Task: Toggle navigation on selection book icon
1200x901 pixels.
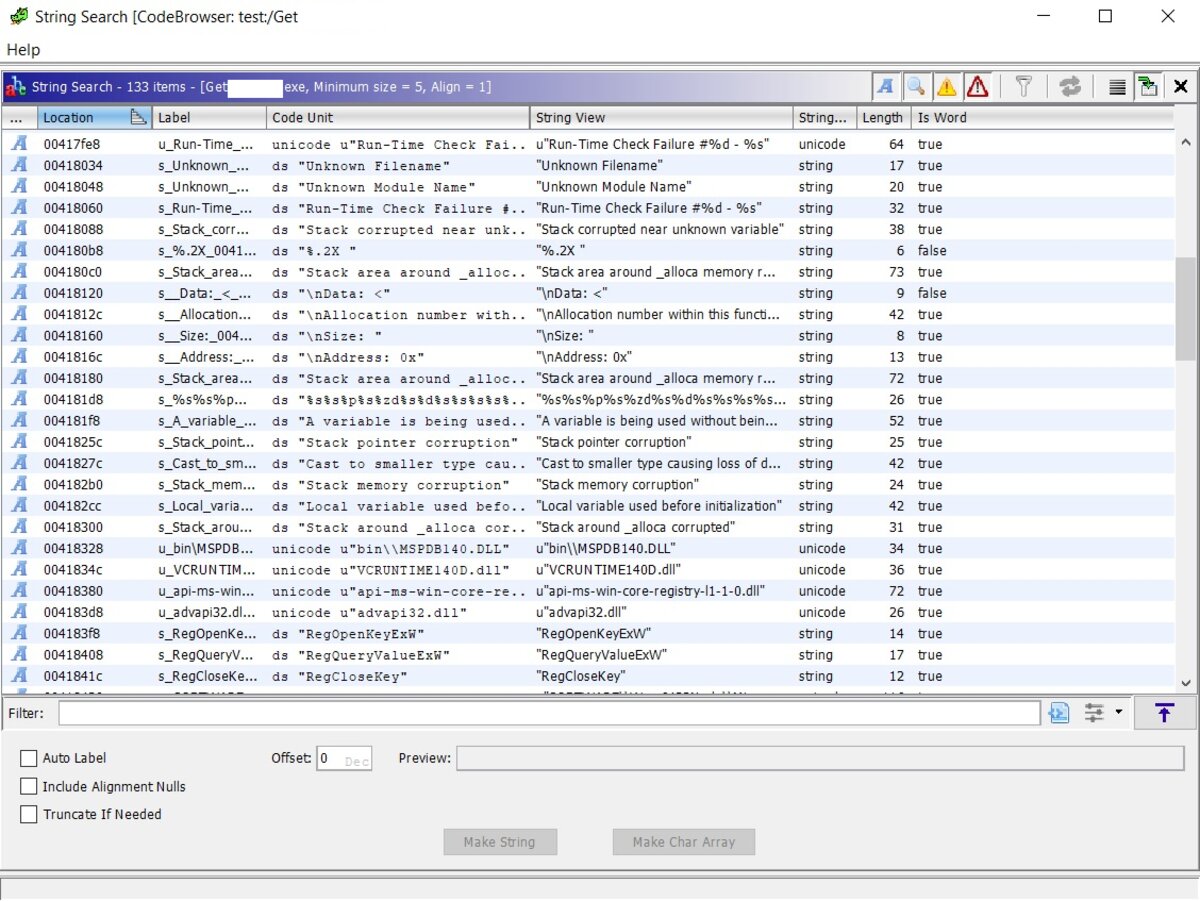Action: click(x=1148, y=87)
